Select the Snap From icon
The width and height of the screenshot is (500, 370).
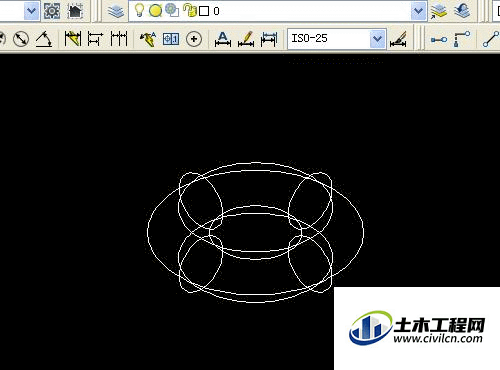tap(462, 39)
